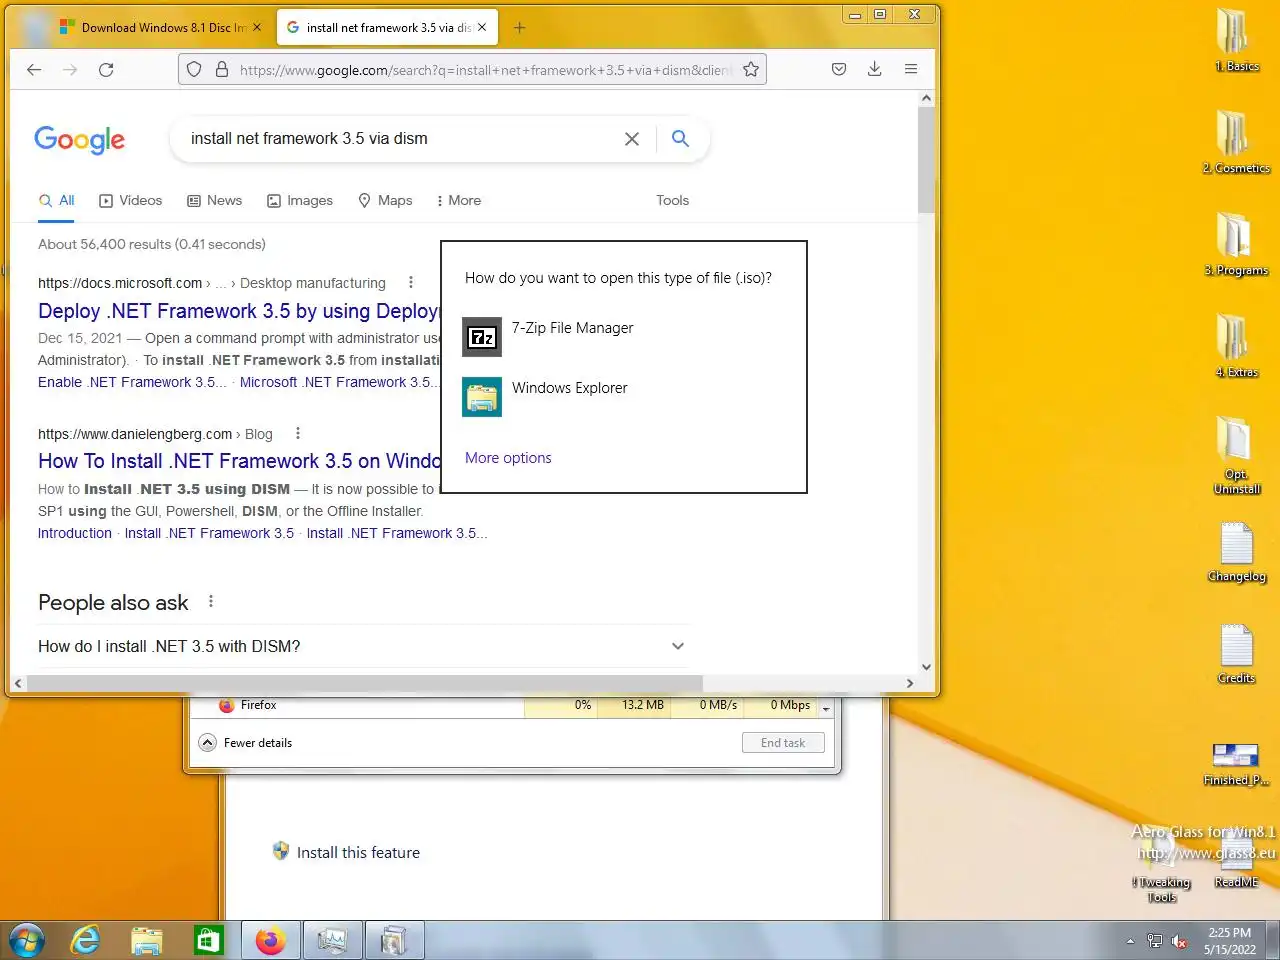Open the 4. Extras desktop folder

(x=1236, y=346)
